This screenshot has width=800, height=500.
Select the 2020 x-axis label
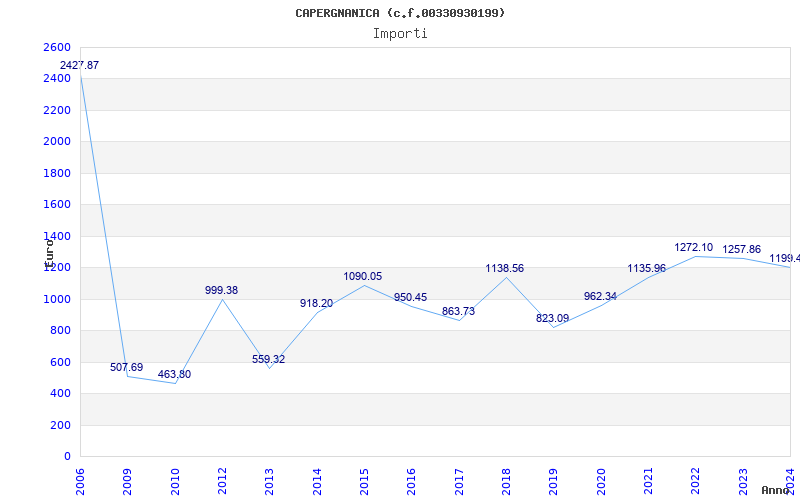[601, 482]
